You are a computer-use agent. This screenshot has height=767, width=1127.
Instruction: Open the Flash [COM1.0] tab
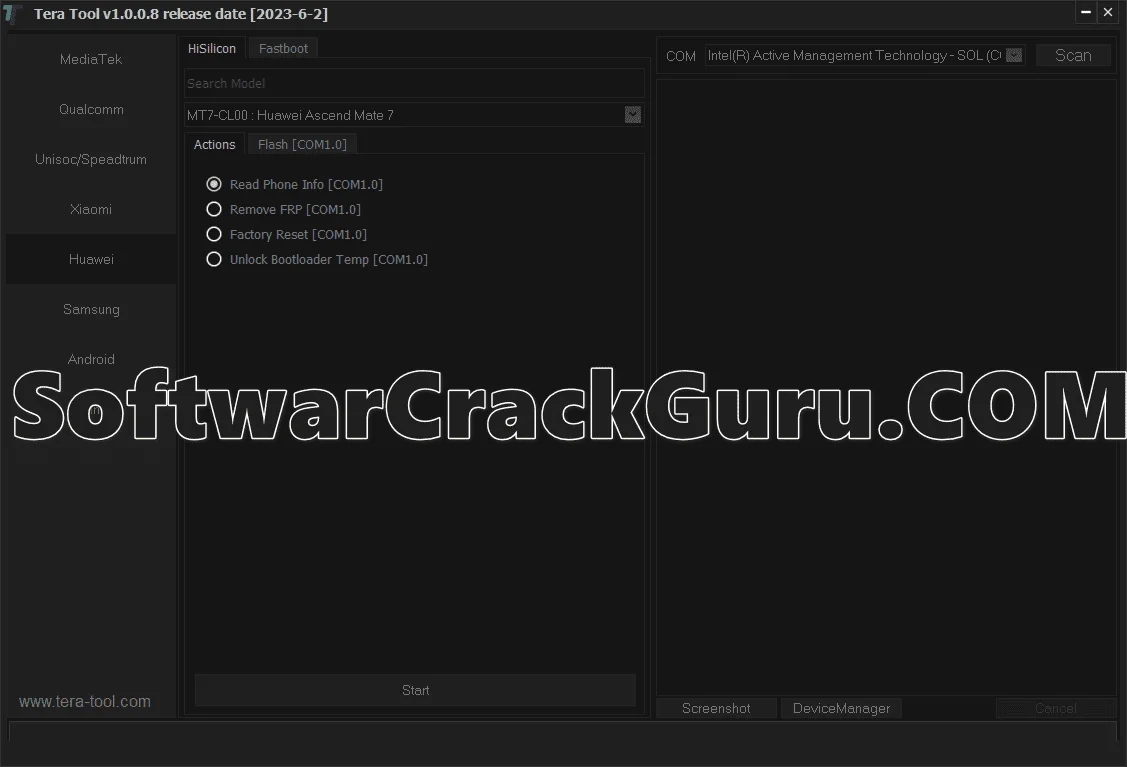point(302,144)
